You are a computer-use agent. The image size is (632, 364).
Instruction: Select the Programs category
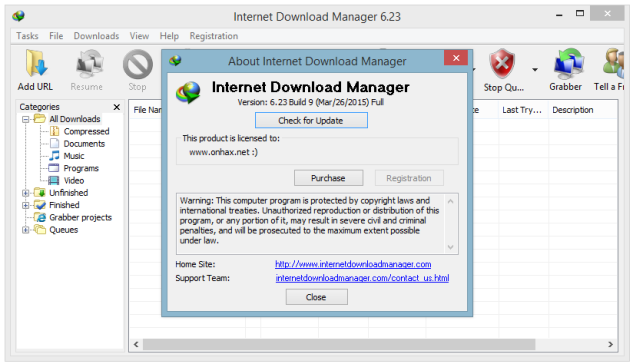(81, 168)
